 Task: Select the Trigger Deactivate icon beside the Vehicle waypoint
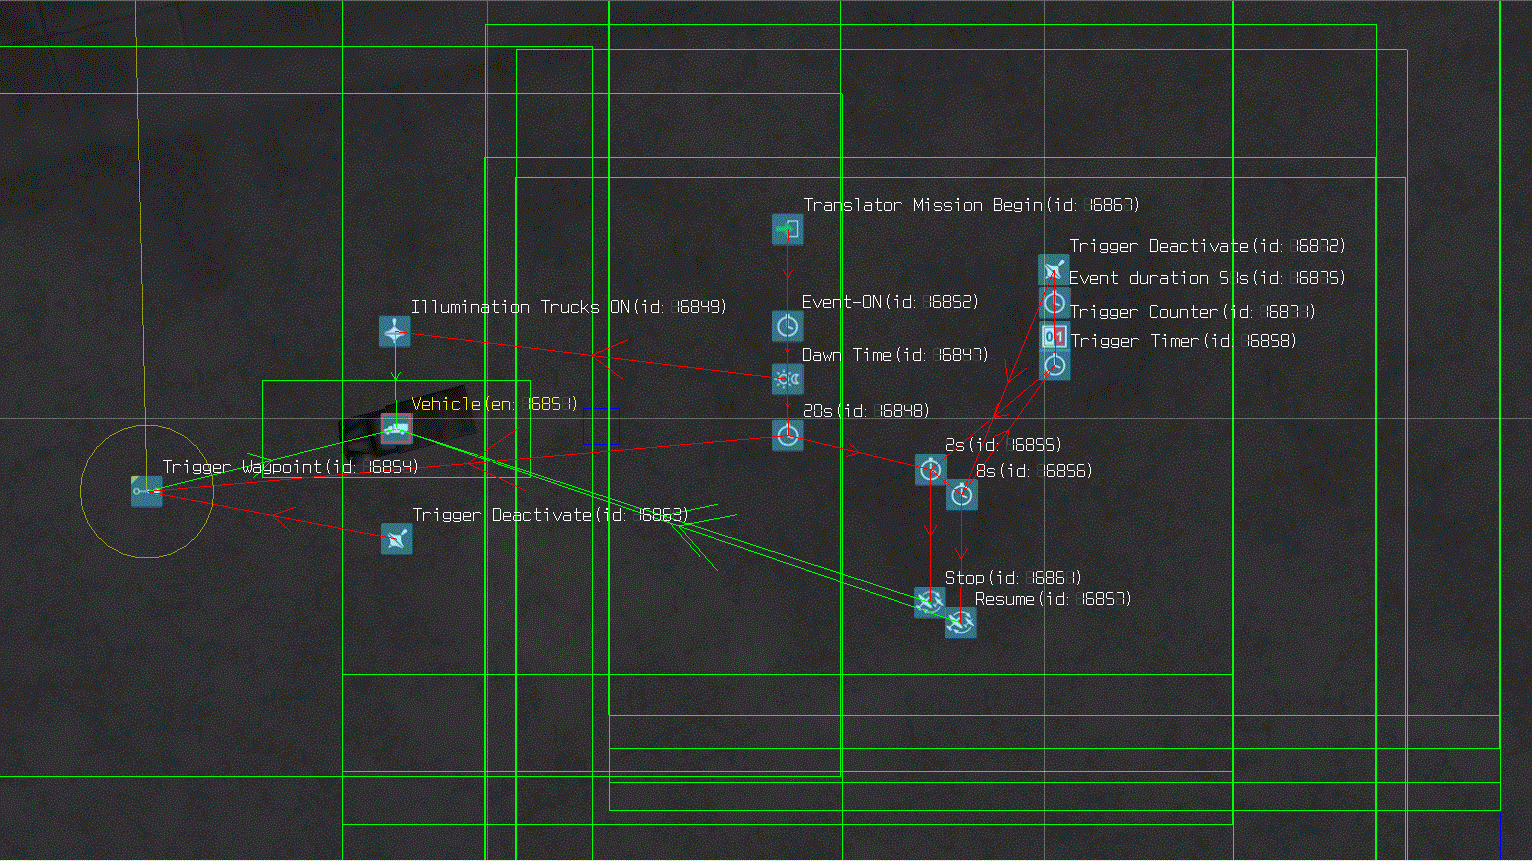coord(397,539)
